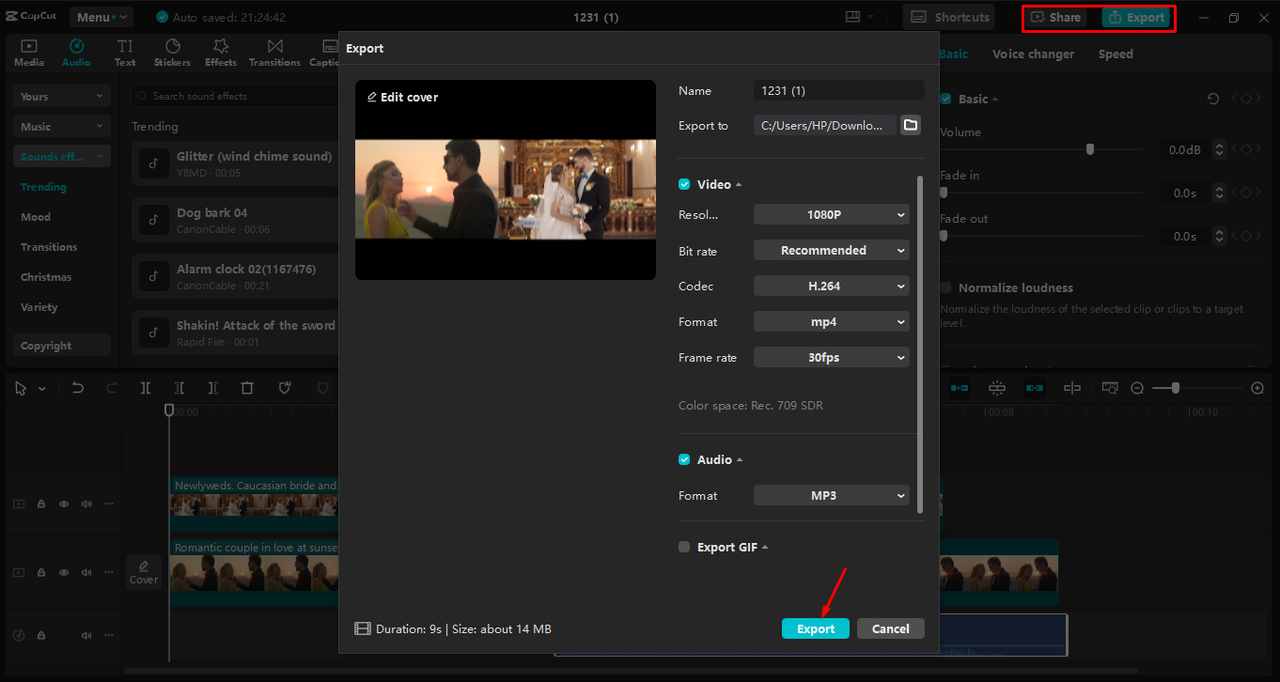Open more options for the audio track
The image size is (1280, 682).
(x=109, y=635)
